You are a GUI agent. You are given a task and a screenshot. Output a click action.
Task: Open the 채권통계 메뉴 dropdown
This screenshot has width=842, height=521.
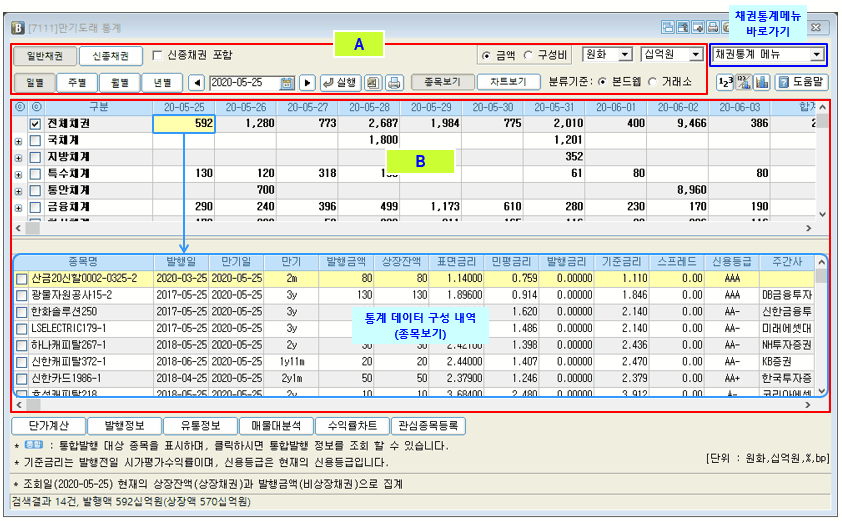[x=817, y=55]
